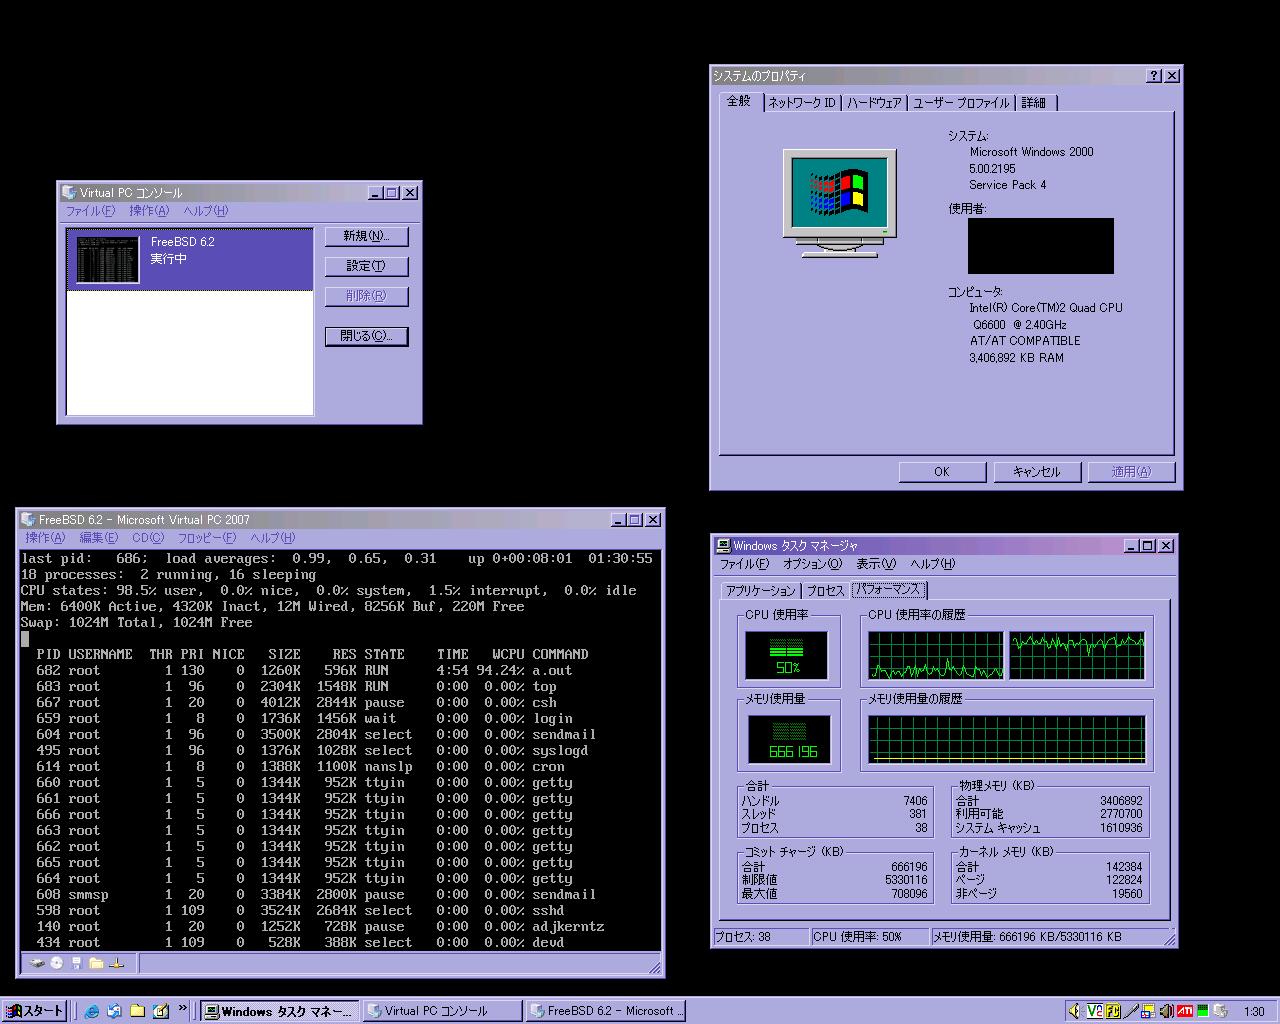Click the hard disk icon in the FreeBSD status bar

pos(37,963)
